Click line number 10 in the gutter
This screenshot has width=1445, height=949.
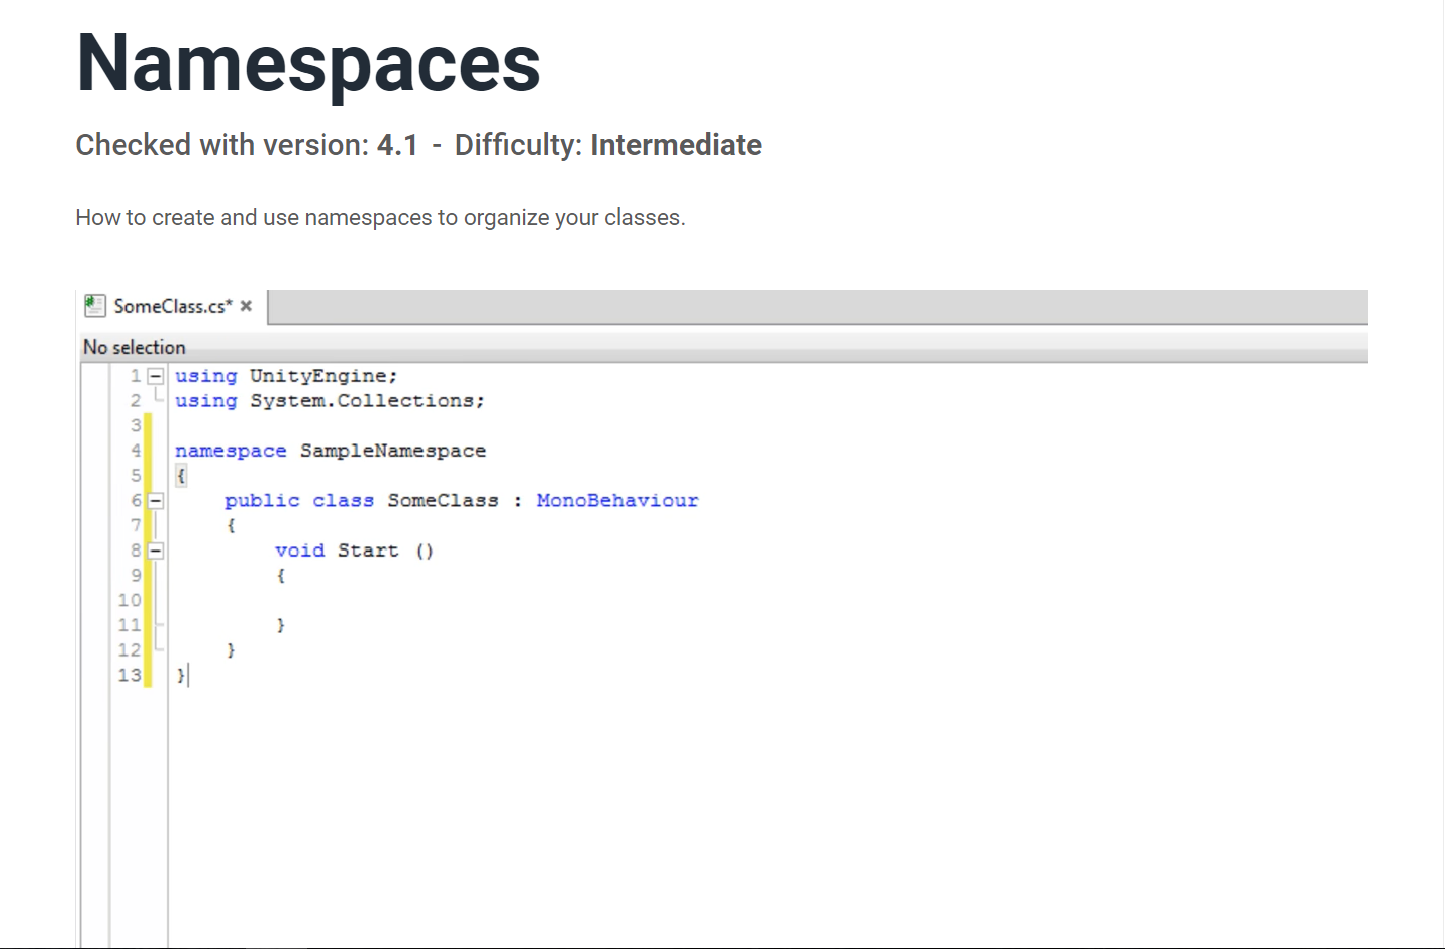coord(130,600)
